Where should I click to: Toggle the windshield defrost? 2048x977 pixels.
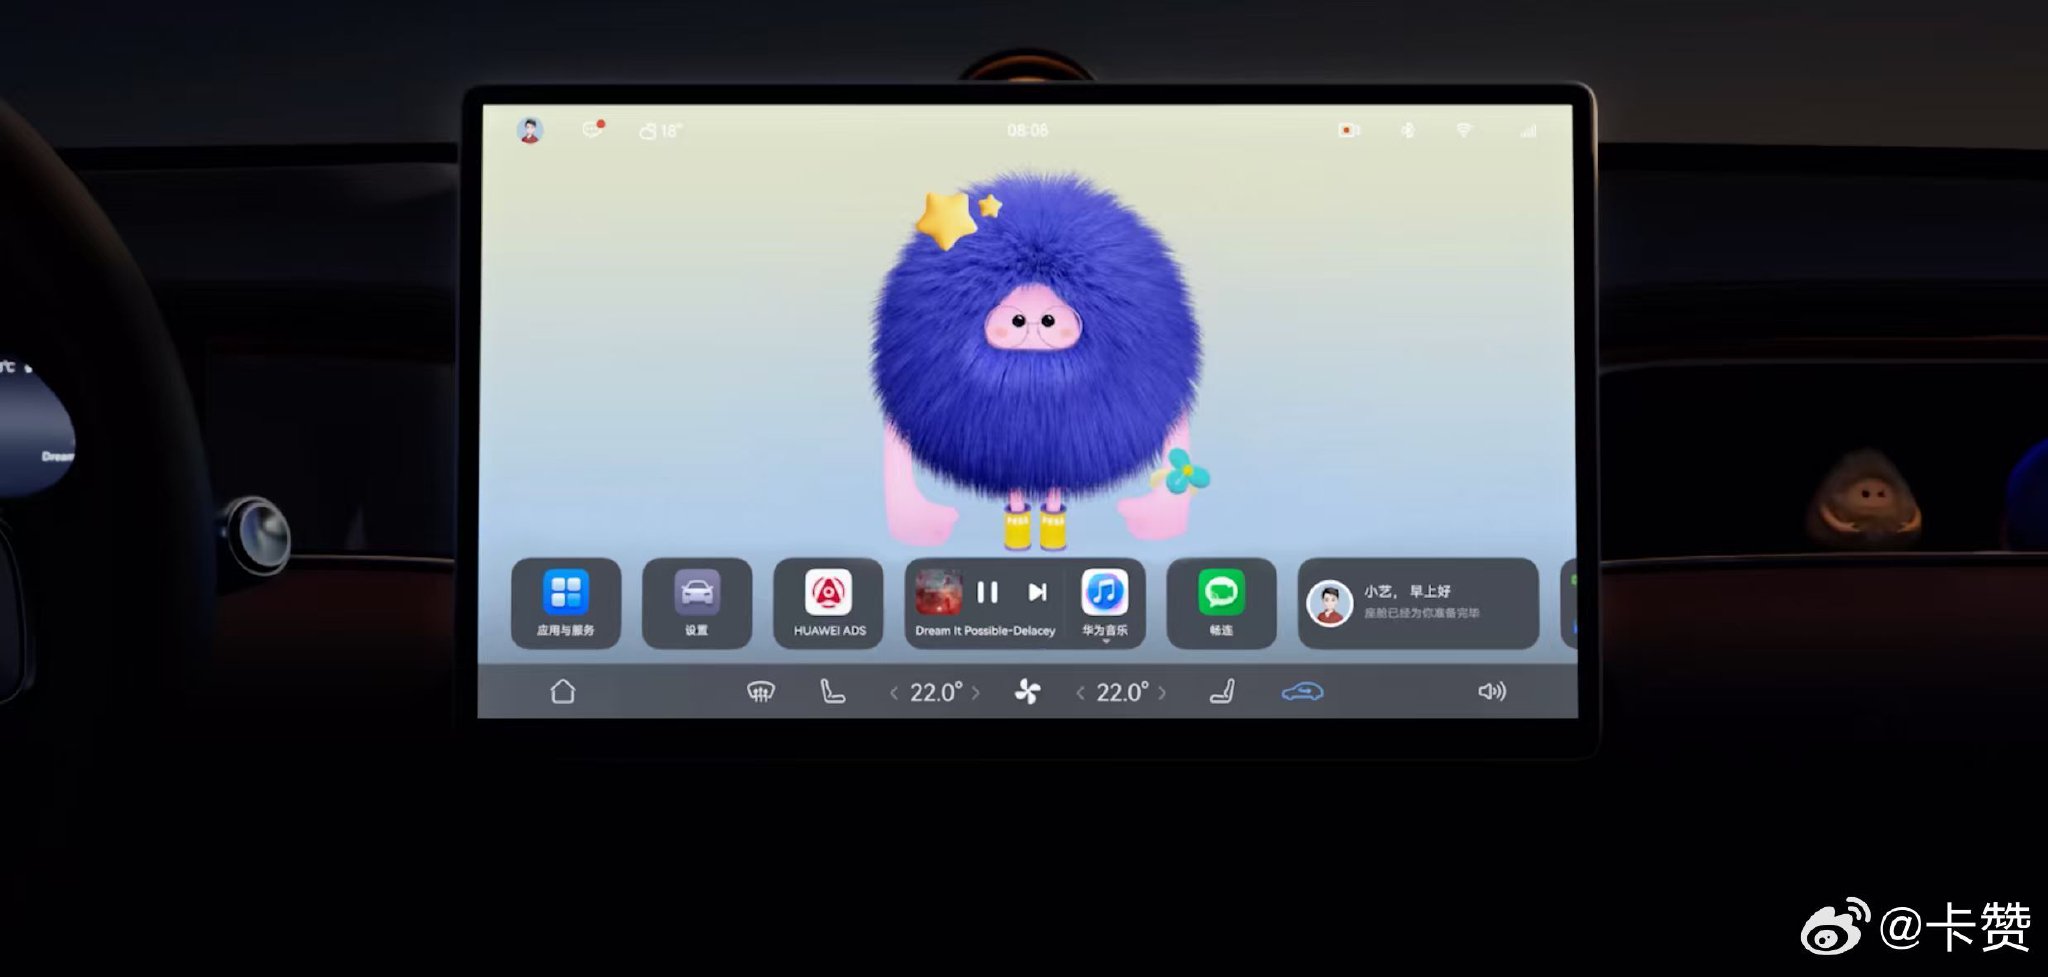pyautogui.click(x=761, y=691)
